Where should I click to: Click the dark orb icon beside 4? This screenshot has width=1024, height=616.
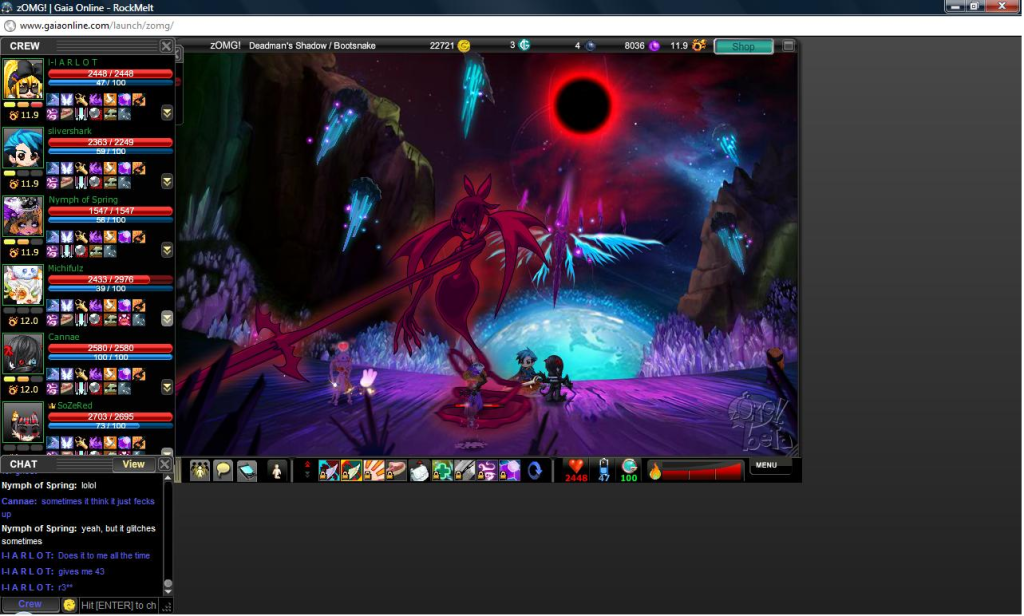coord(590,46)
